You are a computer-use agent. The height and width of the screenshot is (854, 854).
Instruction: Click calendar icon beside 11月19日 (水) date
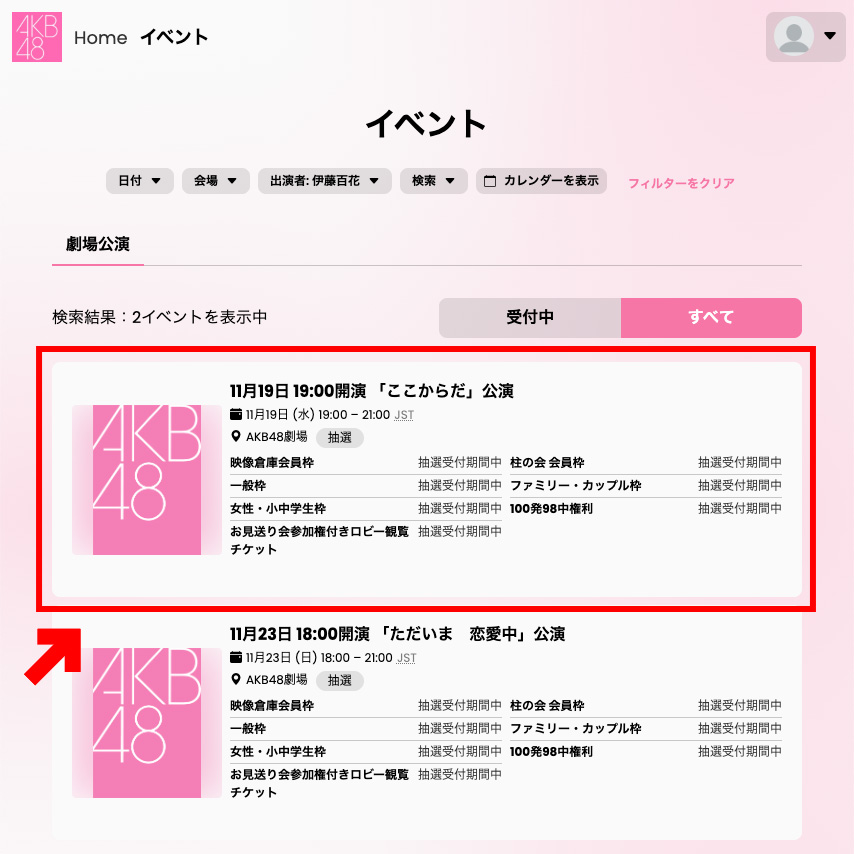(236, 414)
